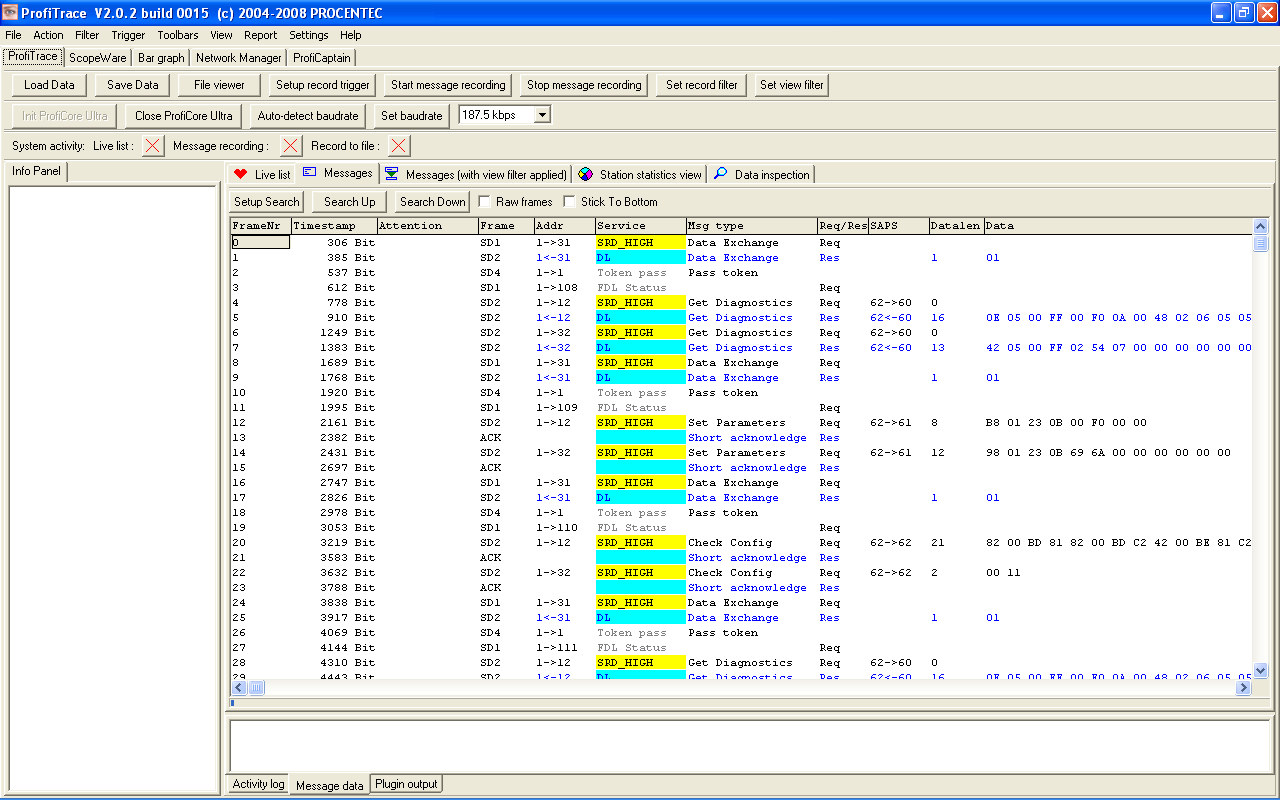Click Auto-detect baudrate button

[308, 116]
